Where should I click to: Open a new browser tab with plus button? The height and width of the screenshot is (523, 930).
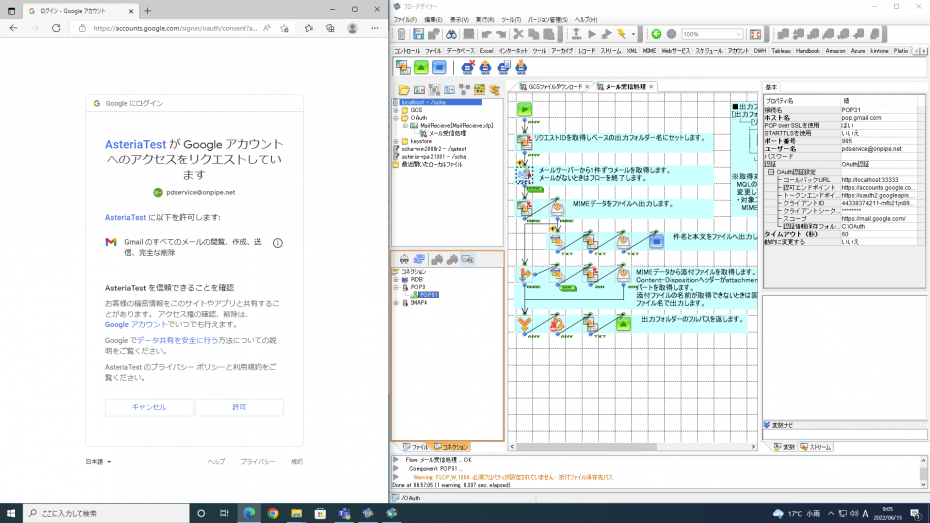click(x=148, y=11)
